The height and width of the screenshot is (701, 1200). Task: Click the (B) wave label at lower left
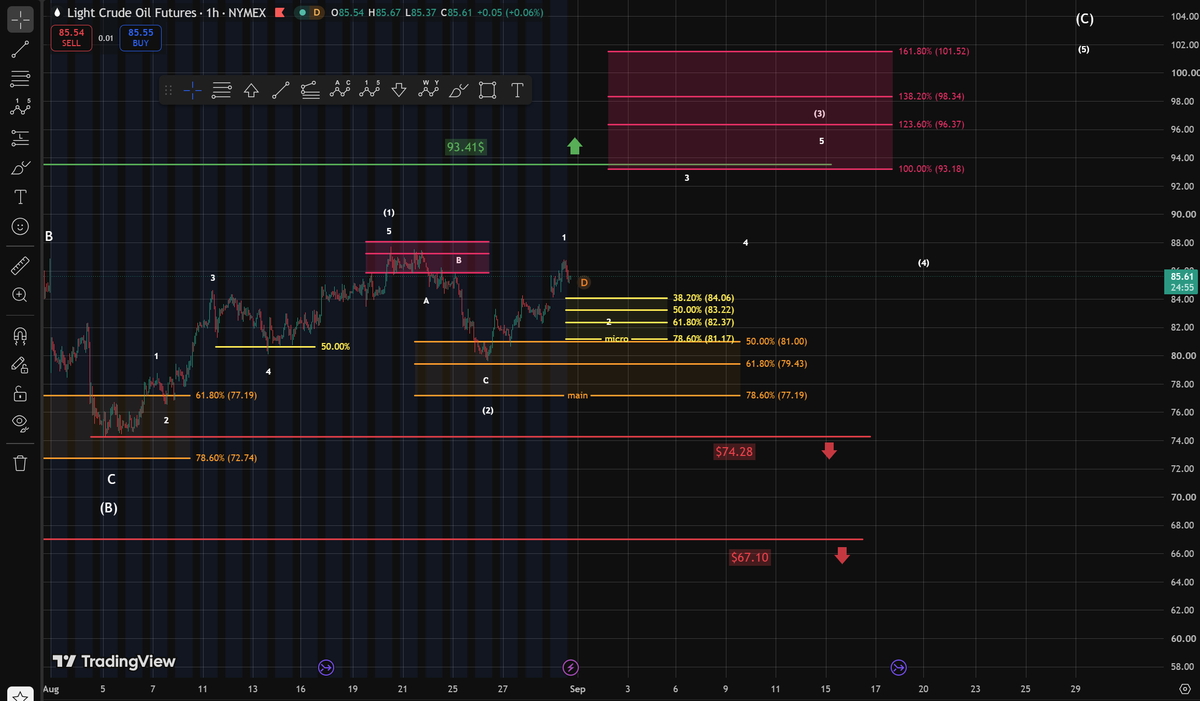[109, 508]
